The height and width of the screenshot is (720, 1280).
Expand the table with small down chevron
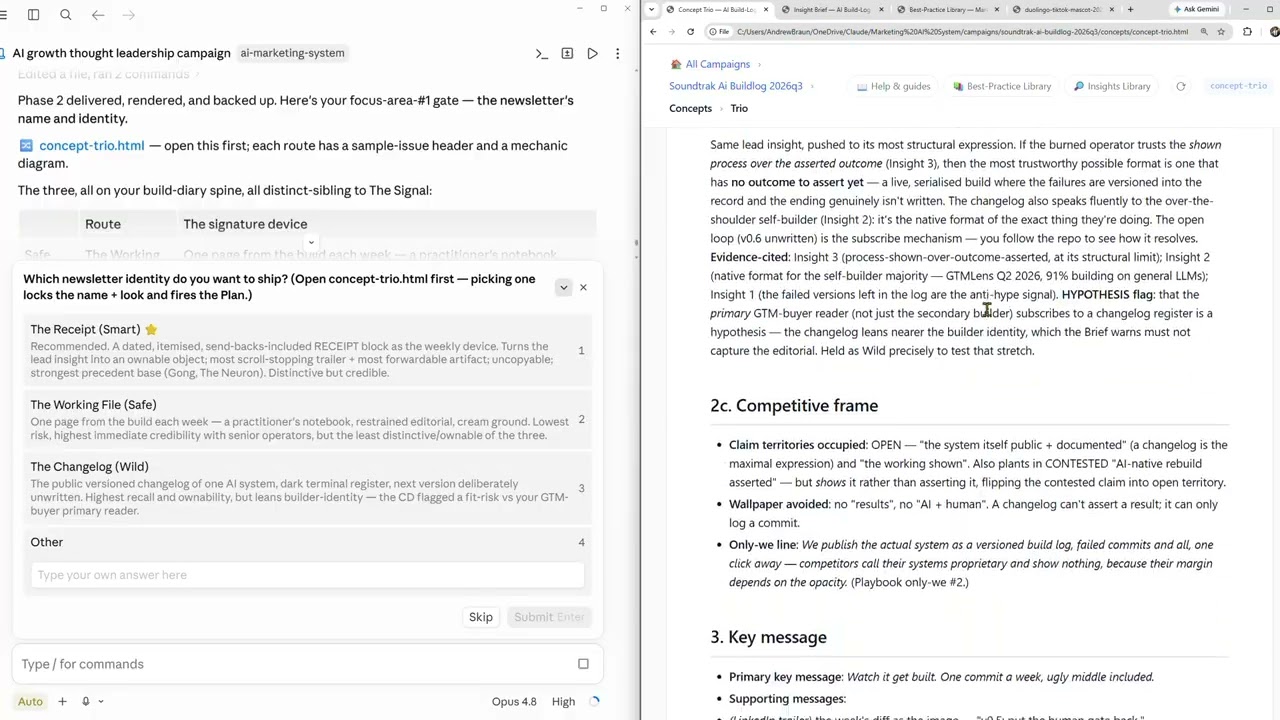coord(311,242)
